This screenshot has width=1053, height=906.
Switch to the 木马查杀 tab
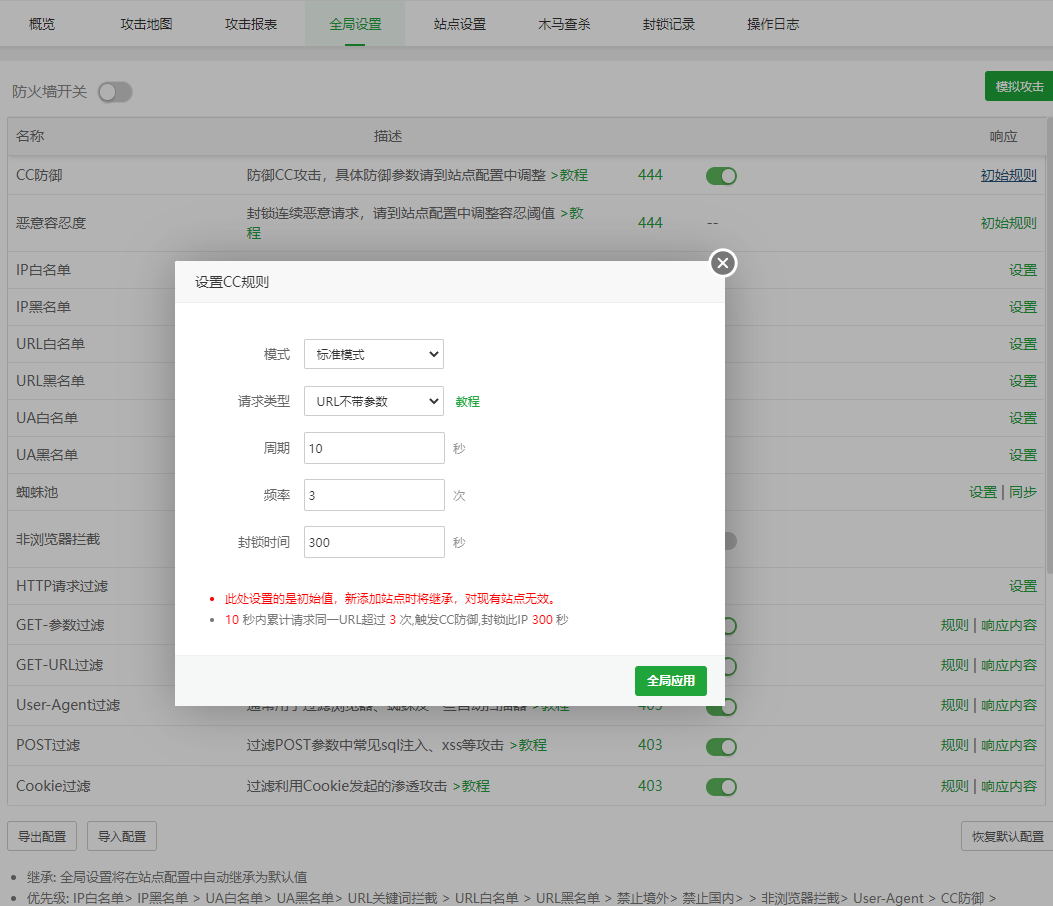click(x=564, y=24)
